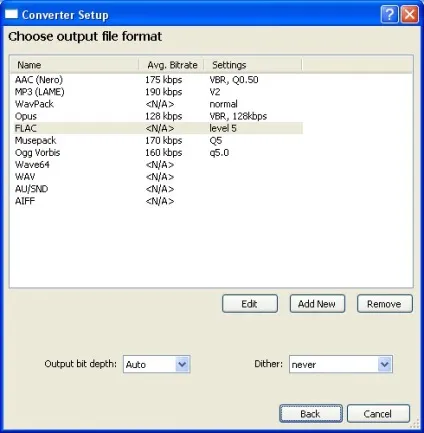Image resolution: width=424 pixels, height=433 pixels.
Task: Click the 160 kbps bitrate cell
Action: pyautogui.click(x=164, y=153)
